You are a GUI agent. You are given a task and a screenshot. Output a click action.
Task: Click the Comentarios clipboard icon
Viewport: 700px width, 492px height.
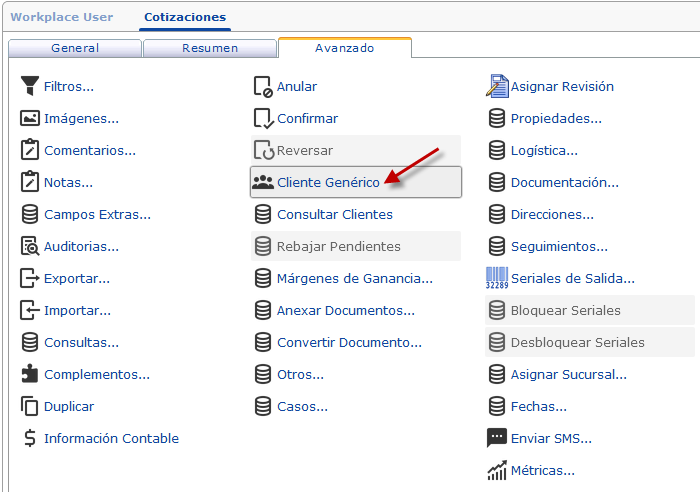pos(29,150)
